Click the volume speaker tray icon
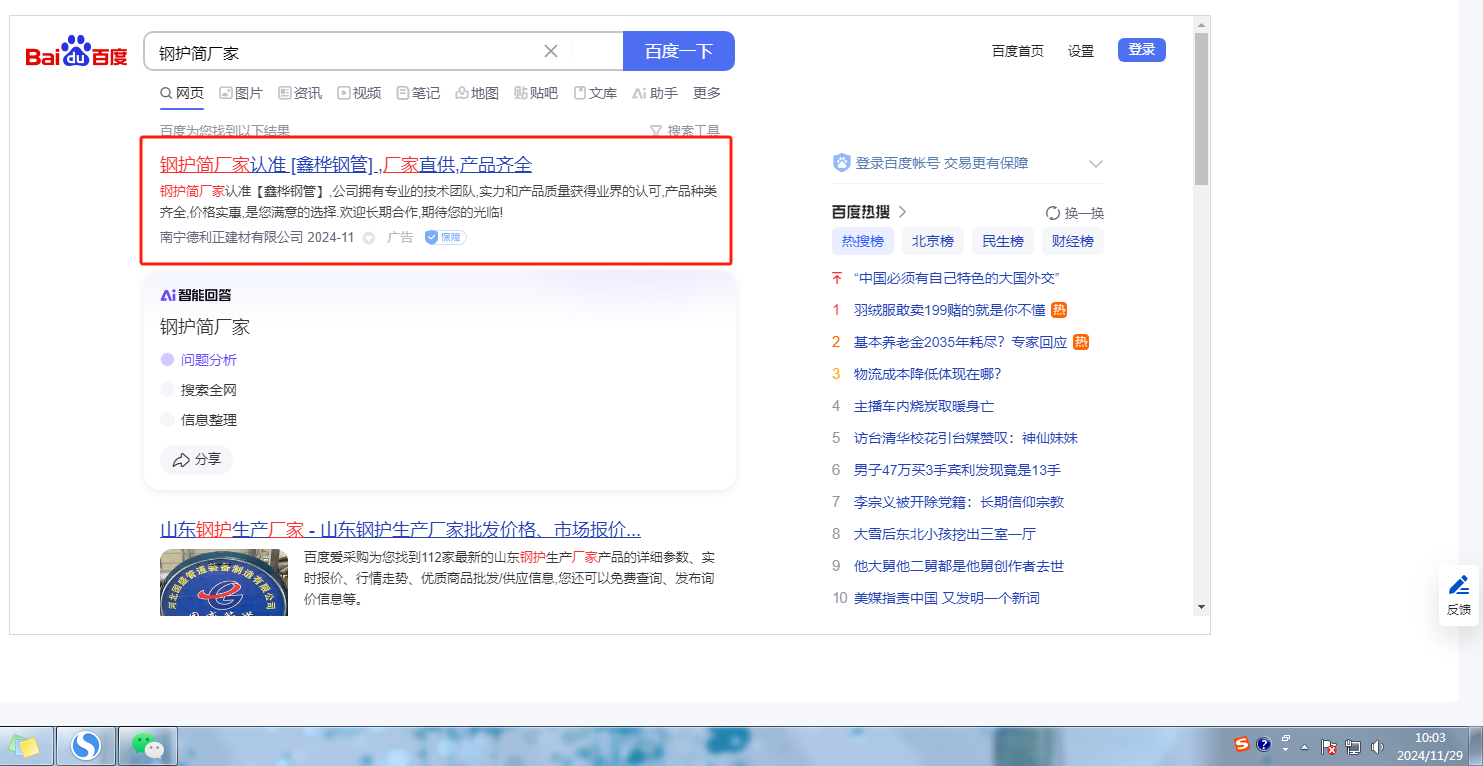Image resolution: width=1483 pixels, height=766 pixels. tap(1377, 746)
